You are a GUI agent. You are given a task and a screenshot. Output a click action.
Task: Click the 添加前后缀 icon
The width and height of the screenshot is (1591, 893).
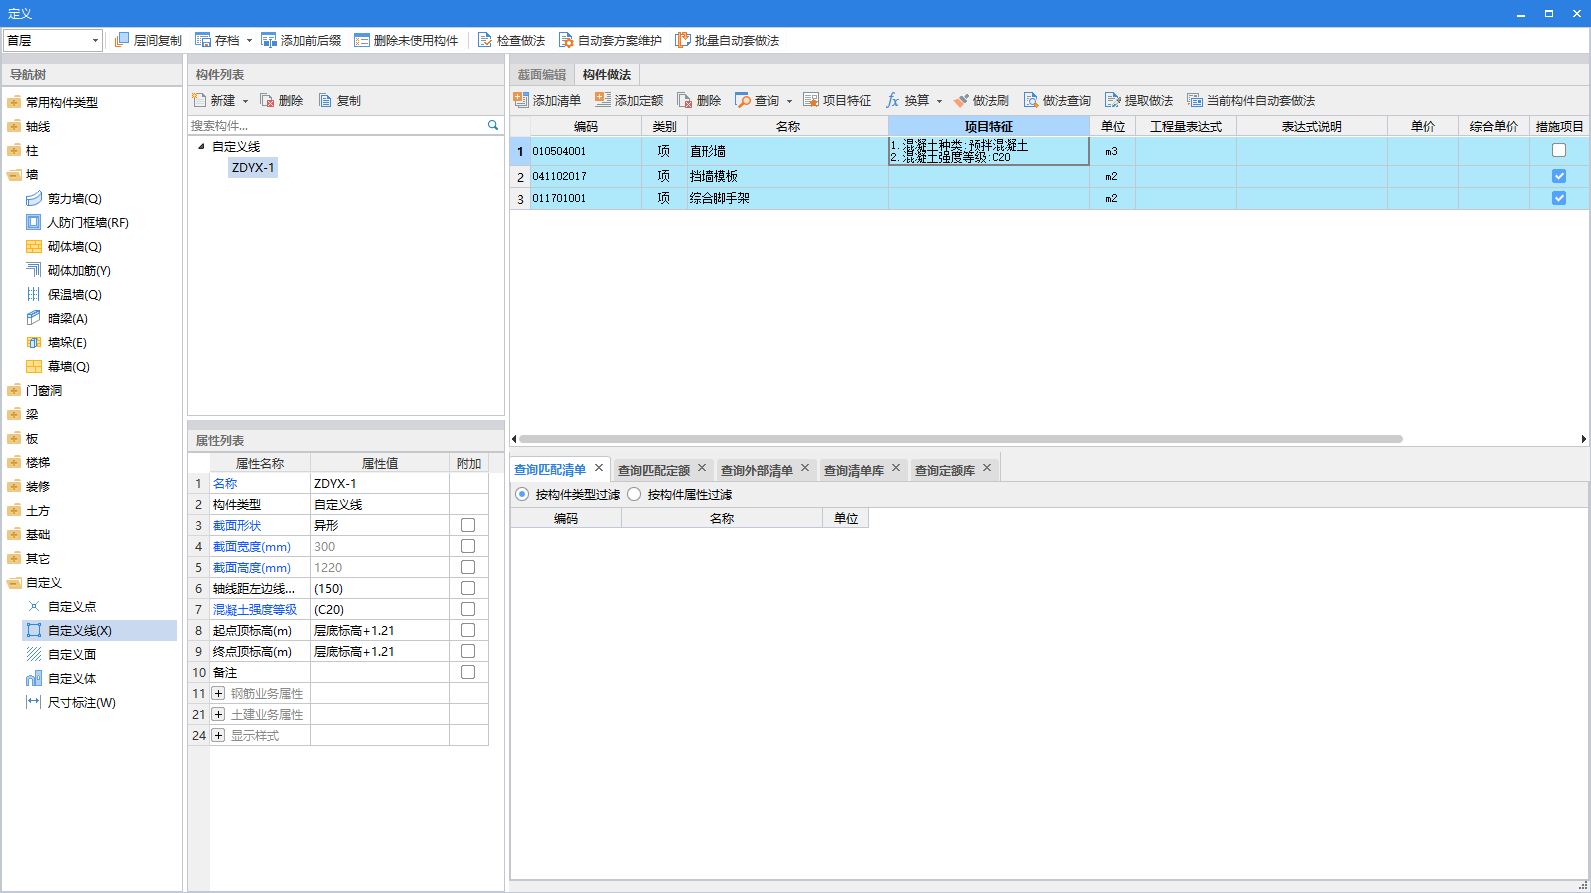[269, 40]
